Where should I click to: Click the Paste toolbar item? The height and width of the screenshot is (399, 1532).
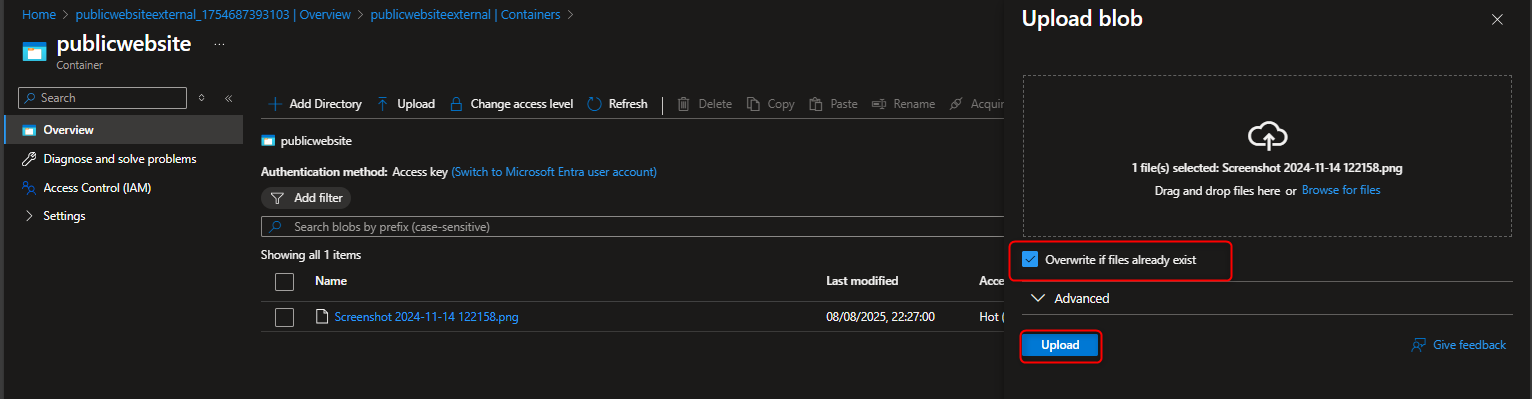coord(833,104)
